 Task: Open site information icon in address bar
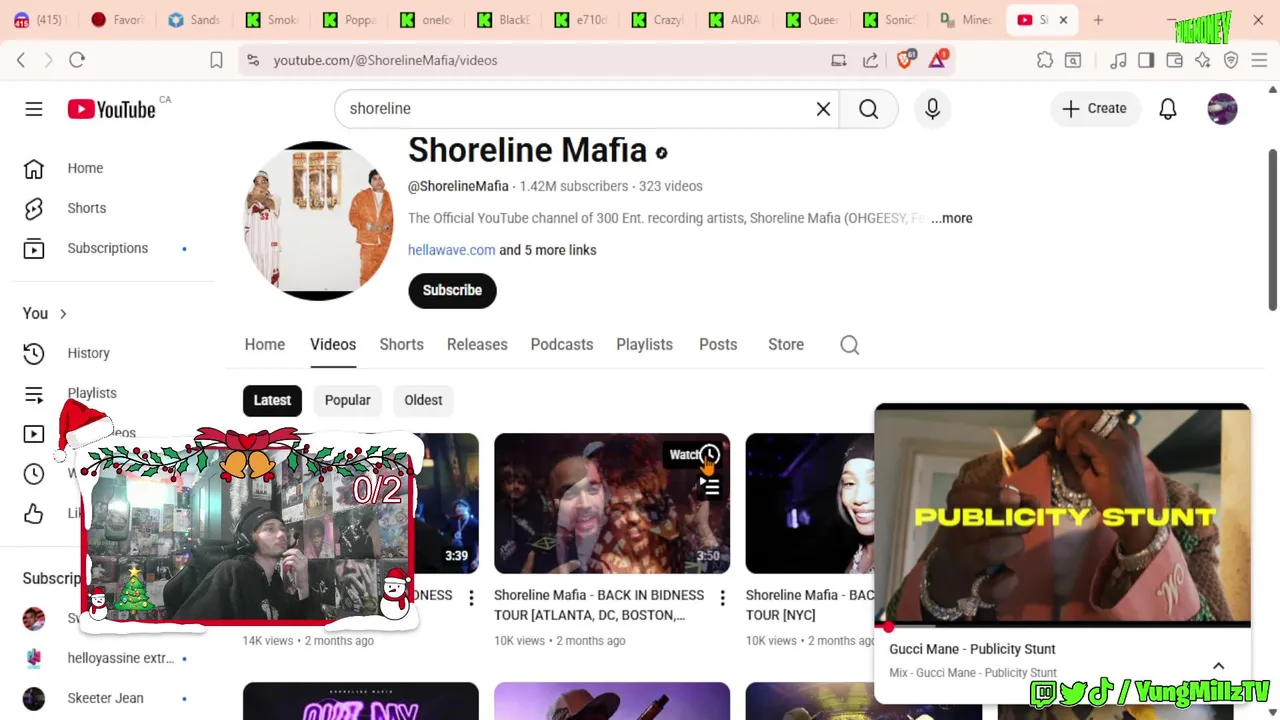253,60
